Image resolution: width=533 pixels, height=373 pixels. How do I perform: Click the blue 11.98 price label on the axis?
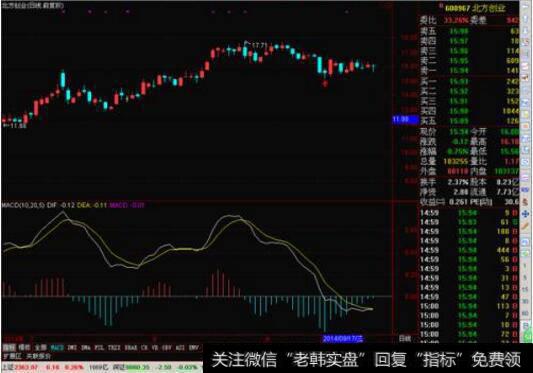[405, 119]
